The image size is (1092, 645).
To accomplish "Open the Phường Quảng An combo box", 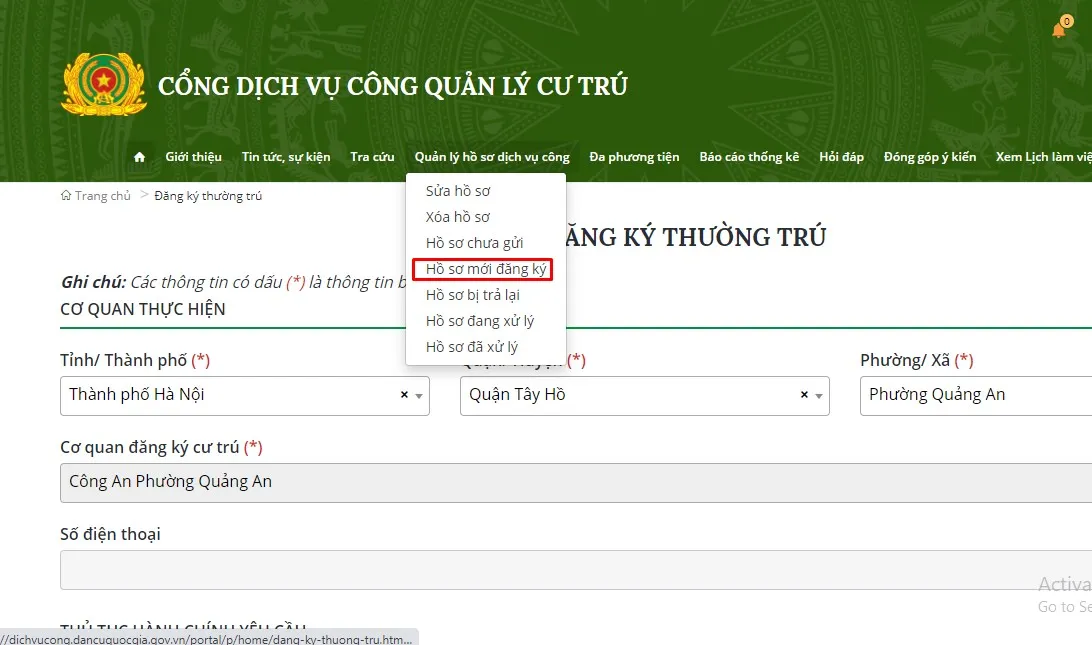I will (975, 395).
